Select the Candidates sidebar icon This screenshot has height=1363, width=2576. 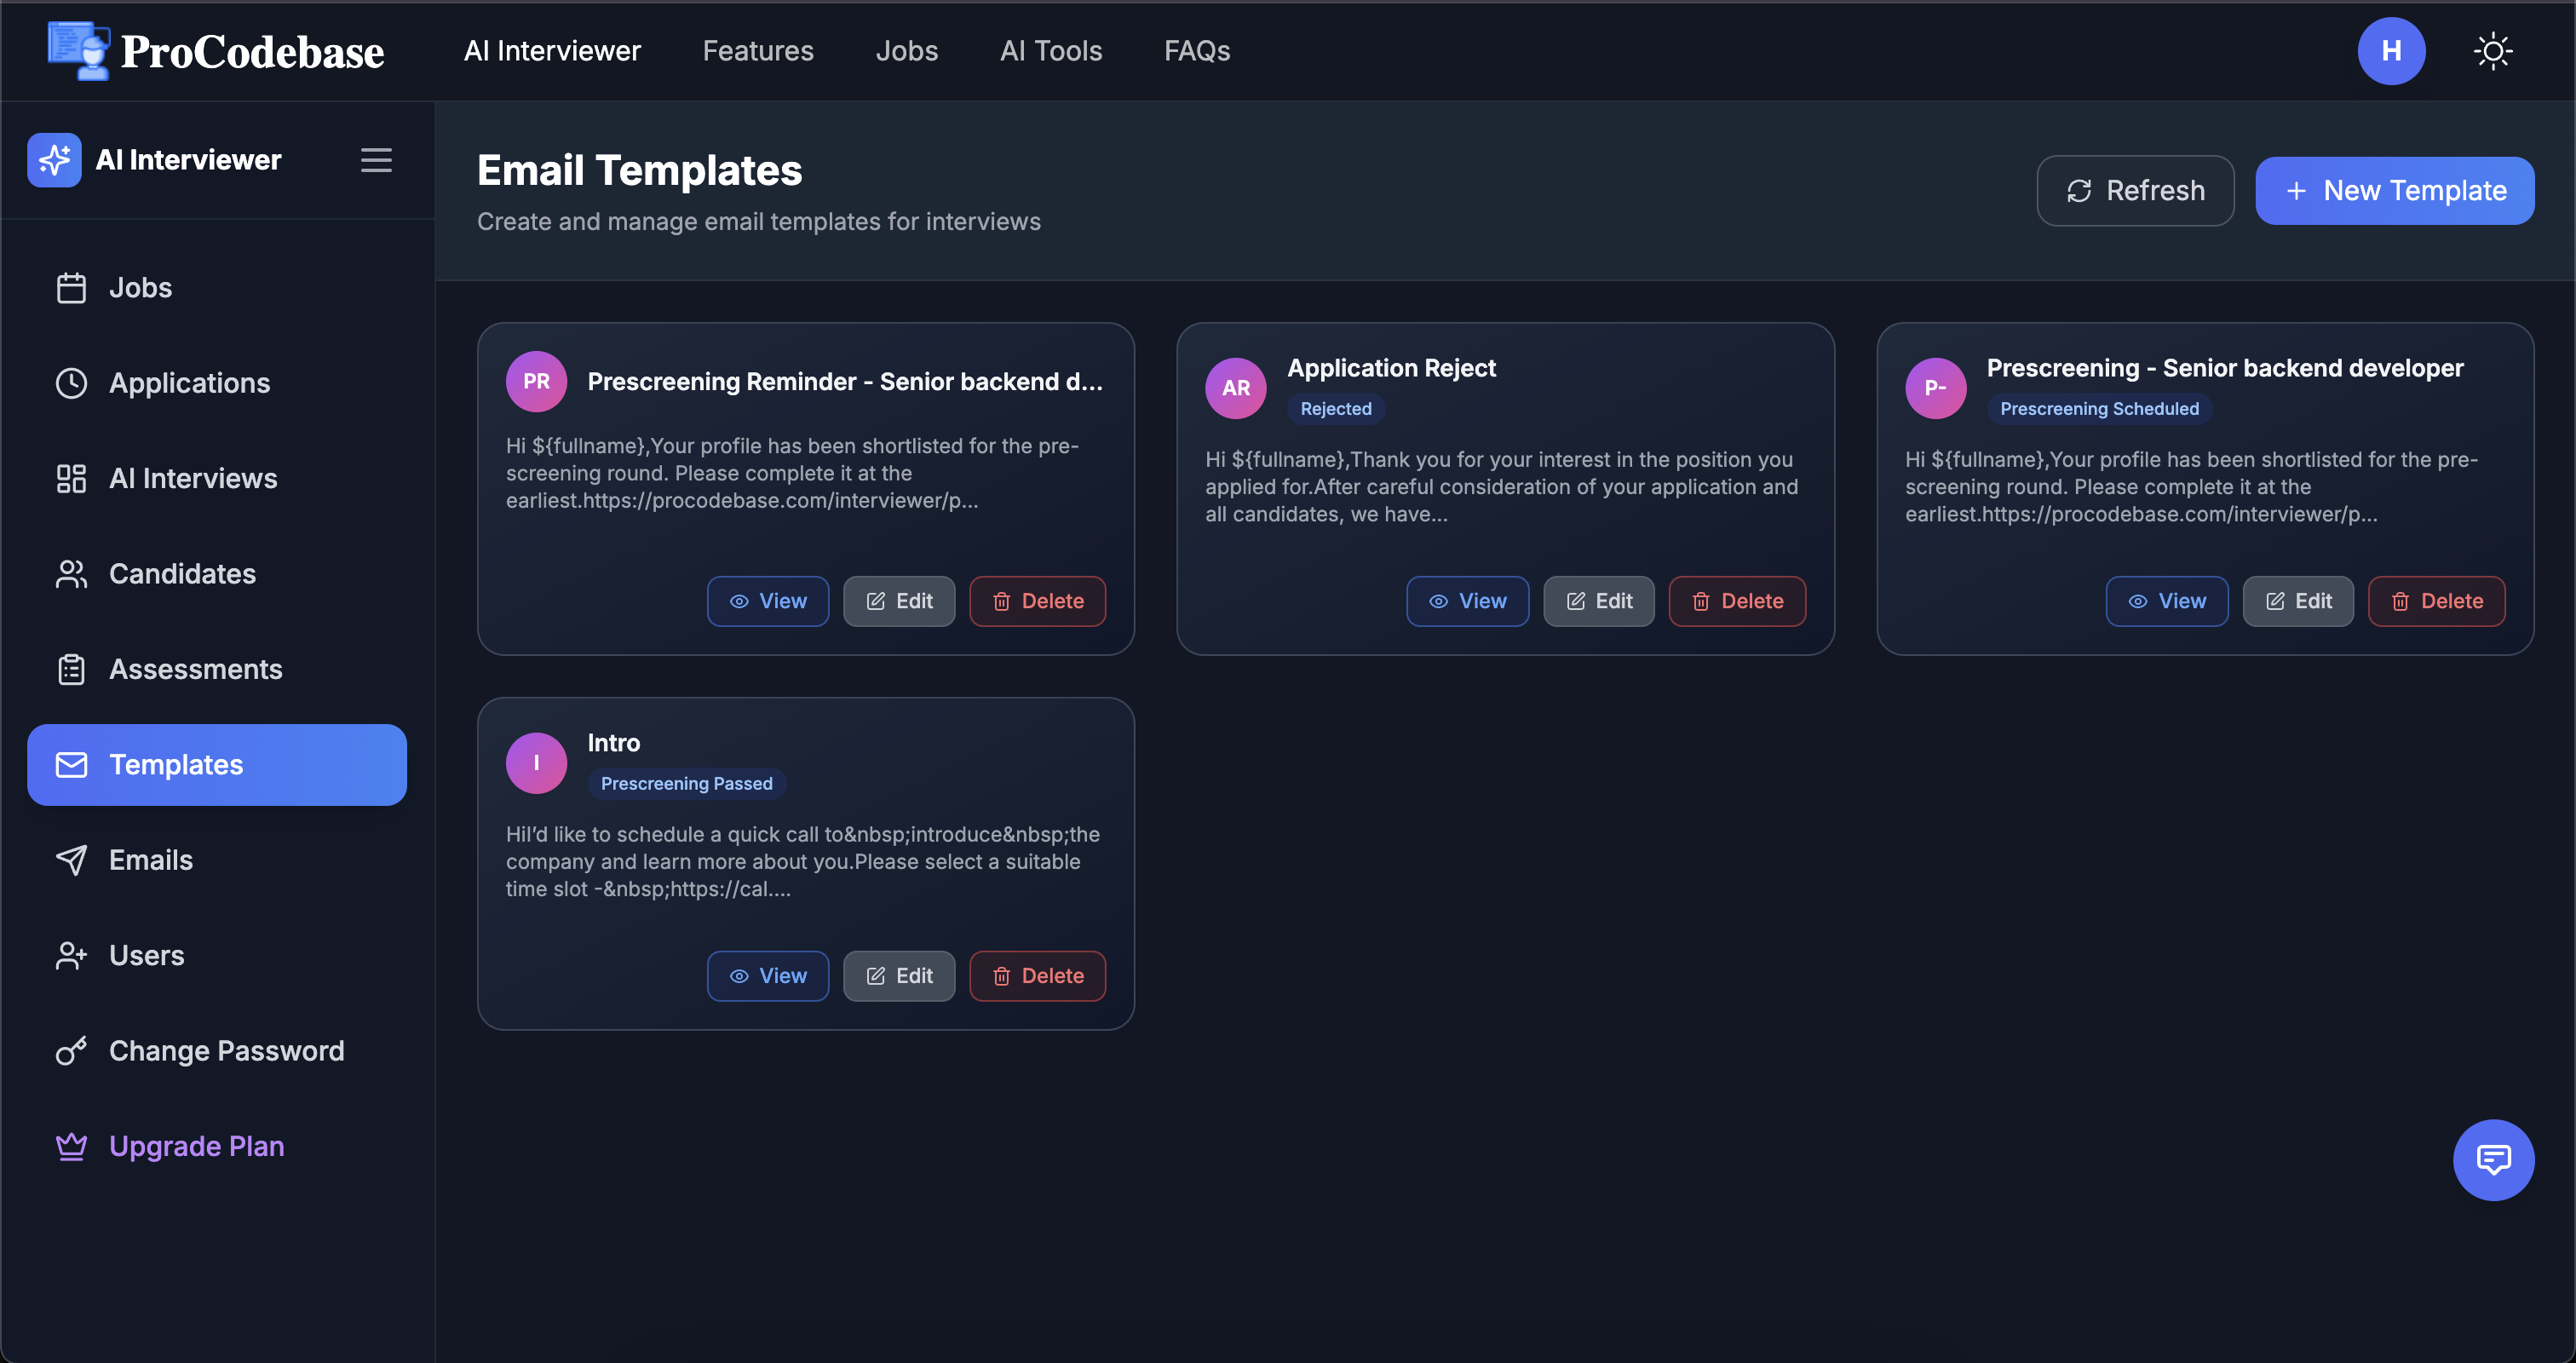click(70, 573)
